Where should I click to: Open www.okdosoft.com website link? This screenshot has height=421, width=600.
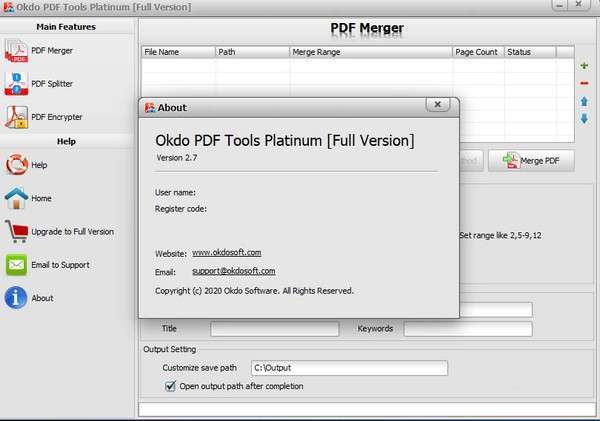[227, 253]
